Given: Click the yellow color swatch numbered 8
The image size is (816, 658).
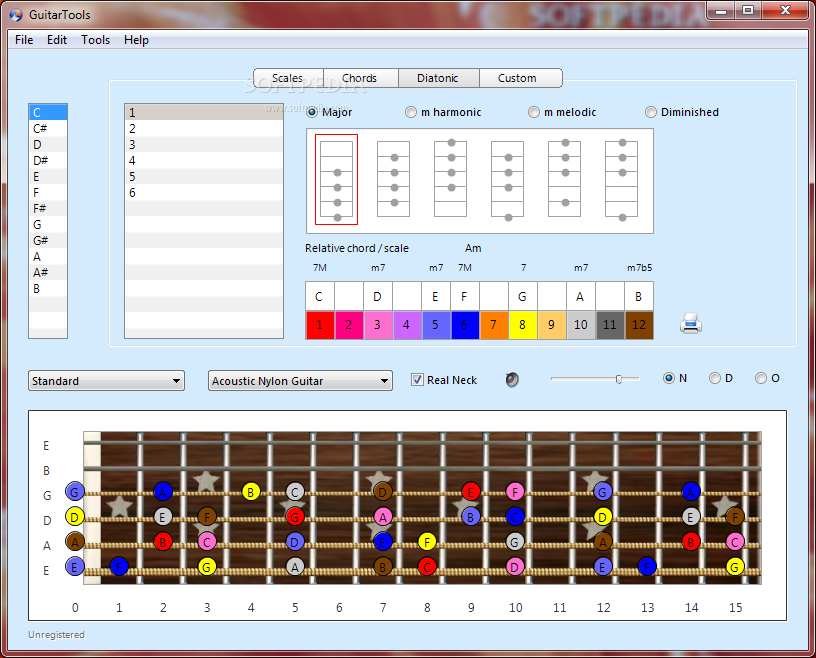Looking at the screenshot, I should pyautogui.click(x=522, y=325).
